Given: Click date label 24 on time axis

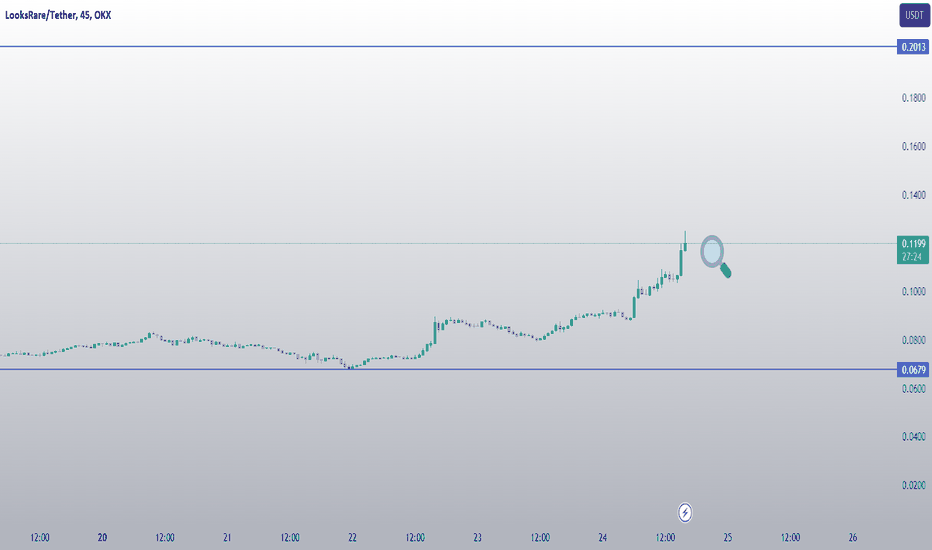Looking at the screenshot, I should pos(603,538).
